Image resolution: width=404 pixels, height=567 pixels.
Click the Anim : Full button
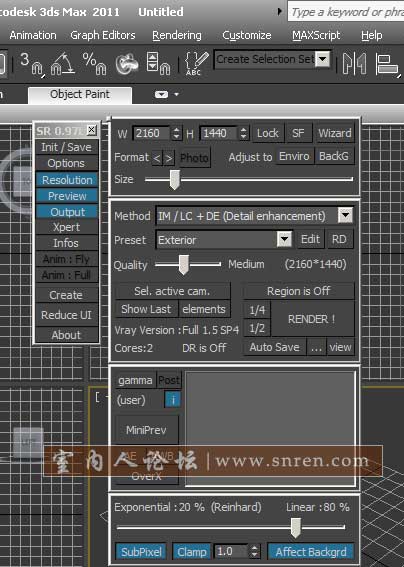click(66, 275)
